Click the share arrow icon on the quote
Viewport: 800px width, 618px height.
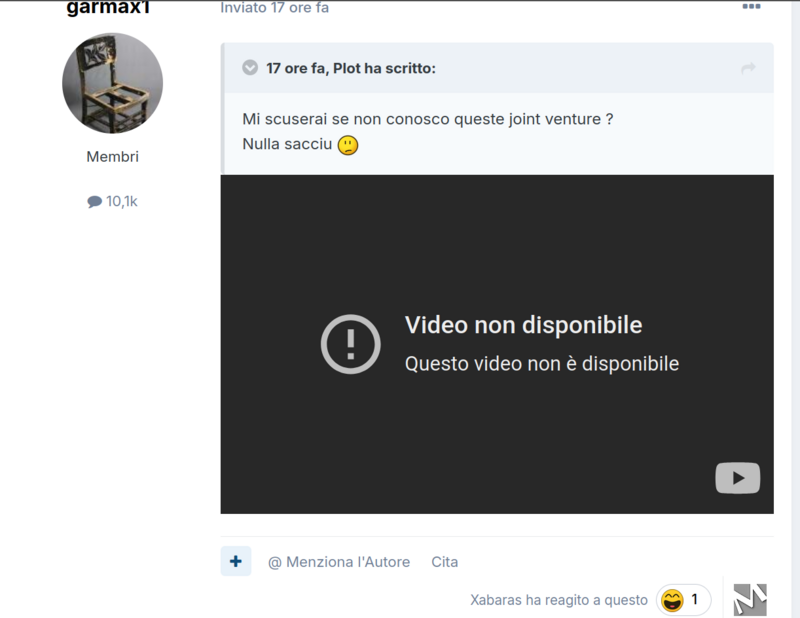point(747,68)
